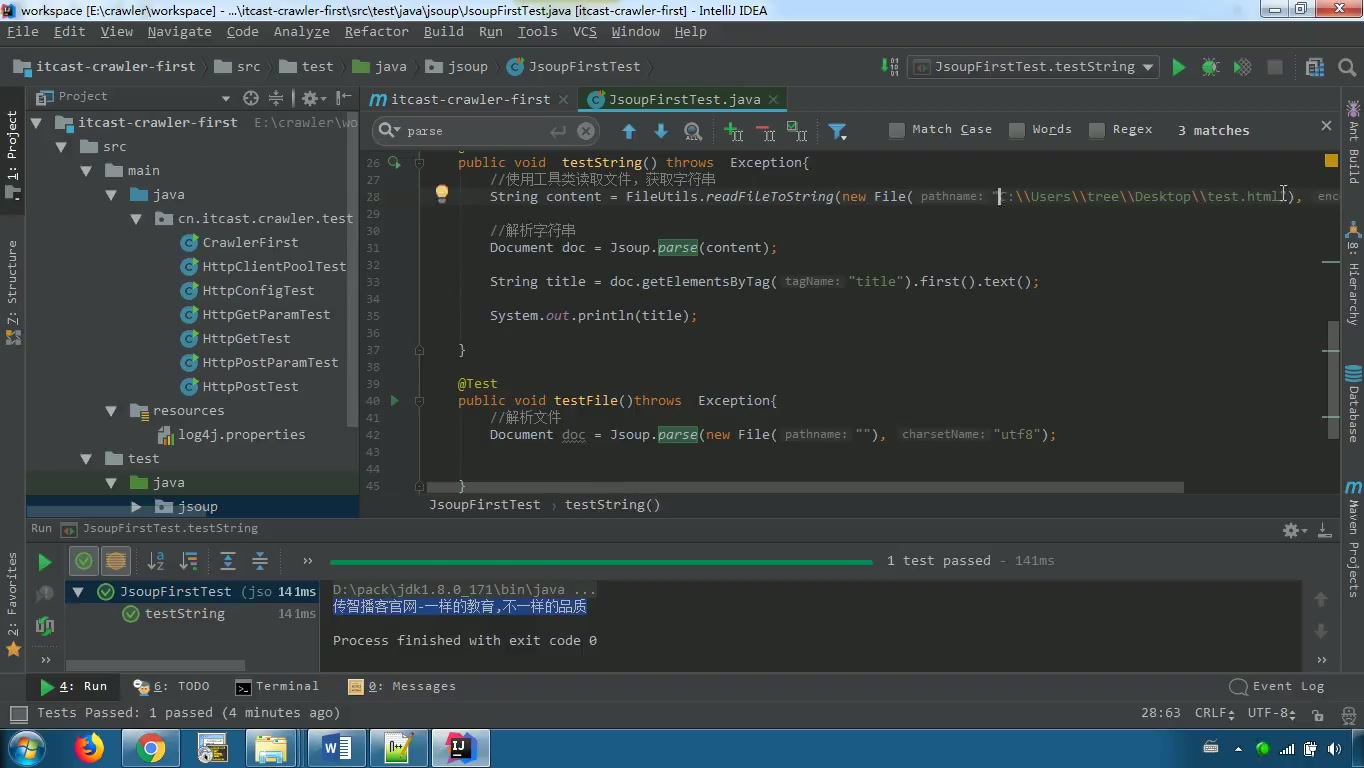Open the Messages tool window
1364x768 pixels.
pos(402,687)
